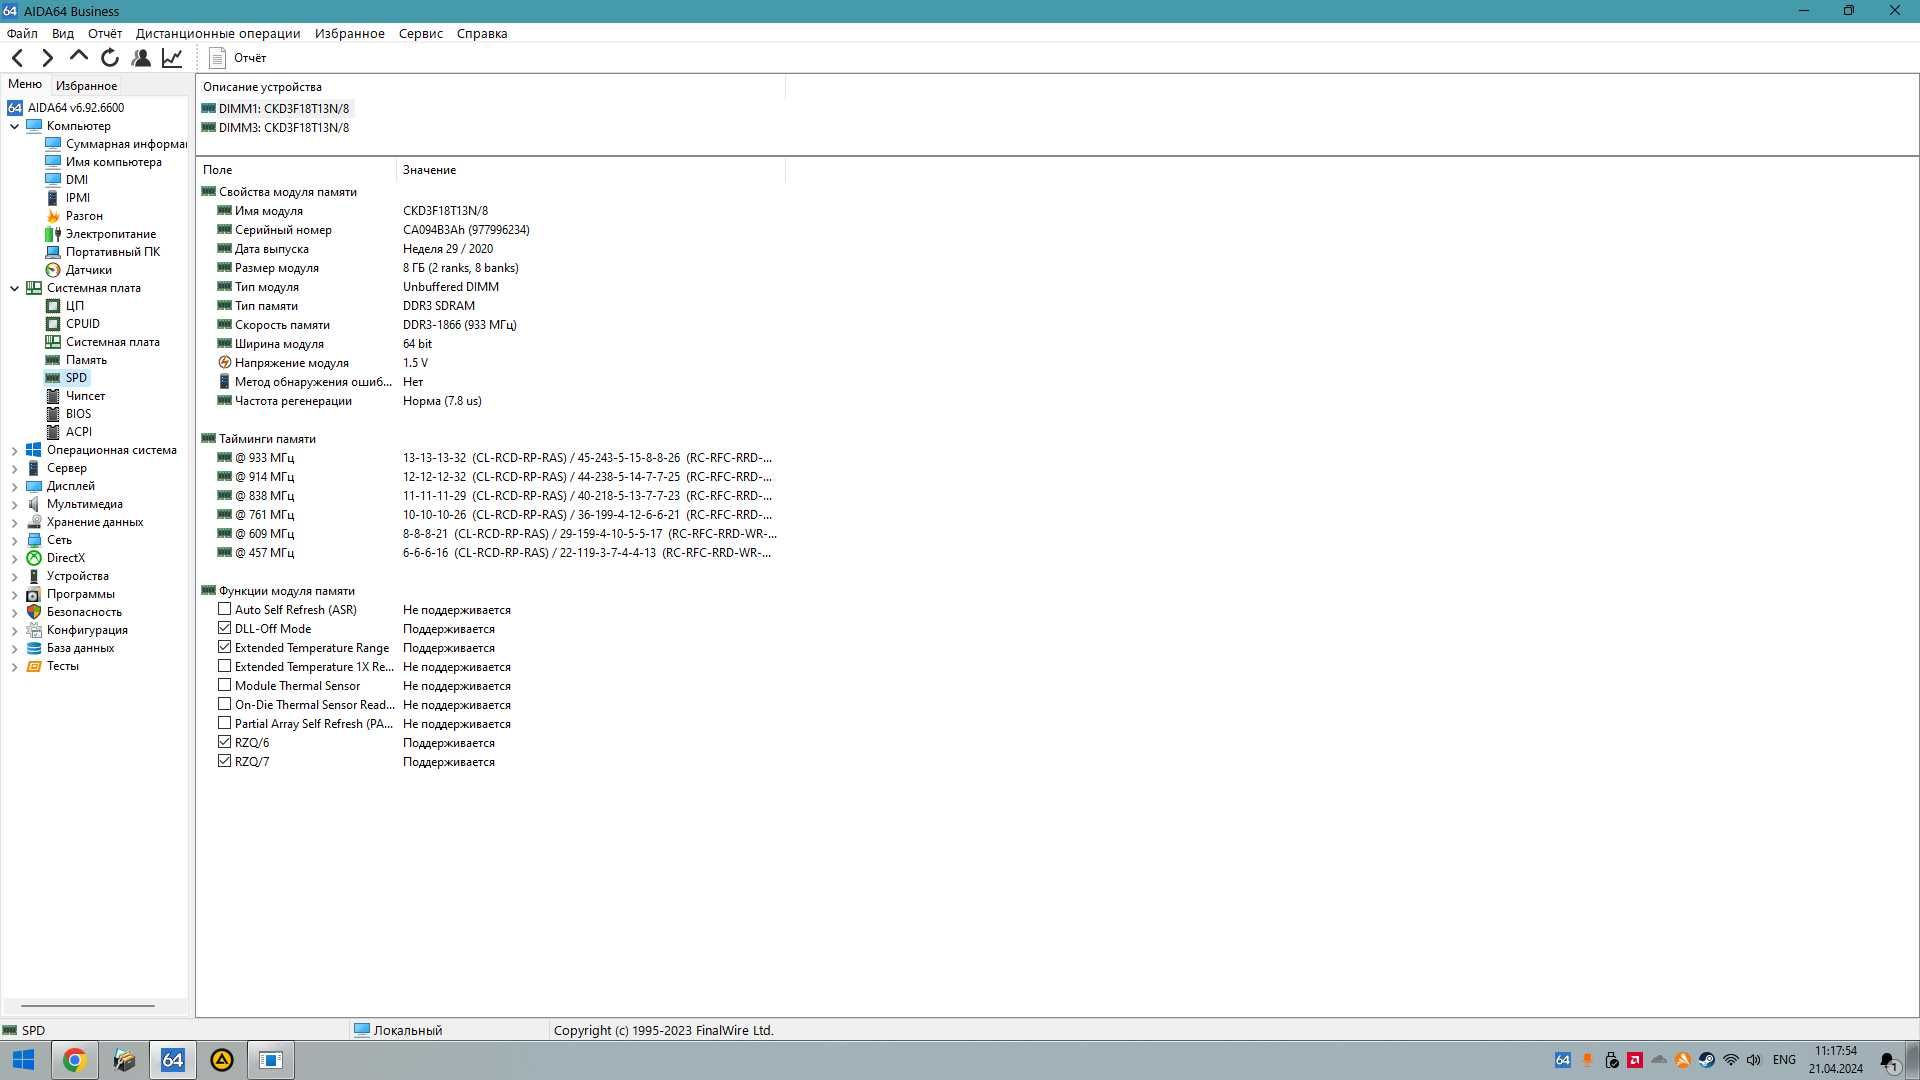Open the Датчики sensor icon item
This screenshot has width=1920, height=1080.
tap(53, 270)
